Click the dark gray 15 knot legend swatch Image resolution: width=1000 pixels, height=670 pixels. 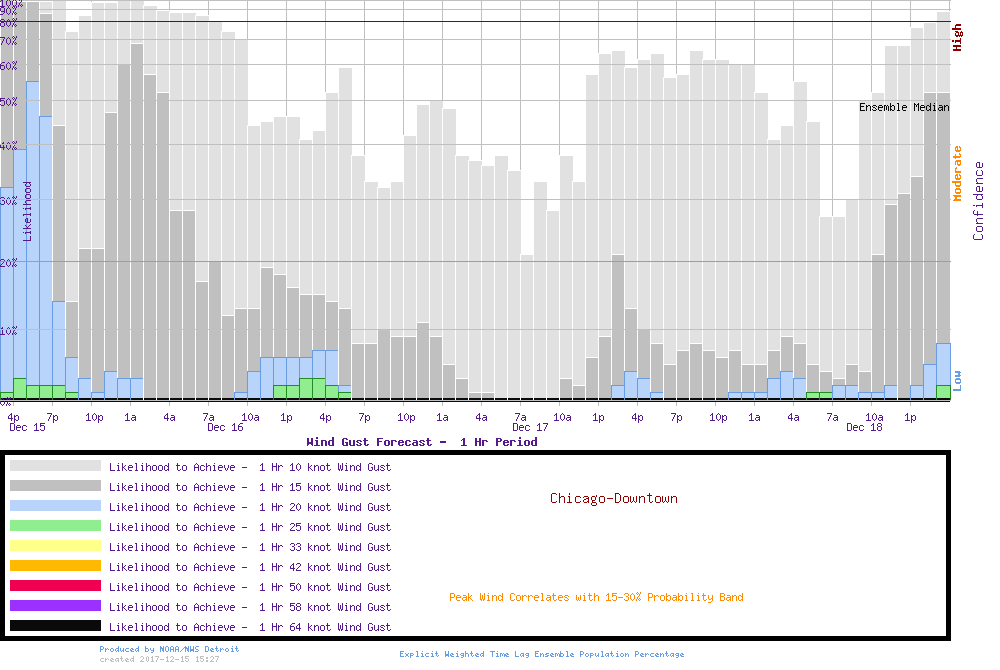tap(55, 486)
